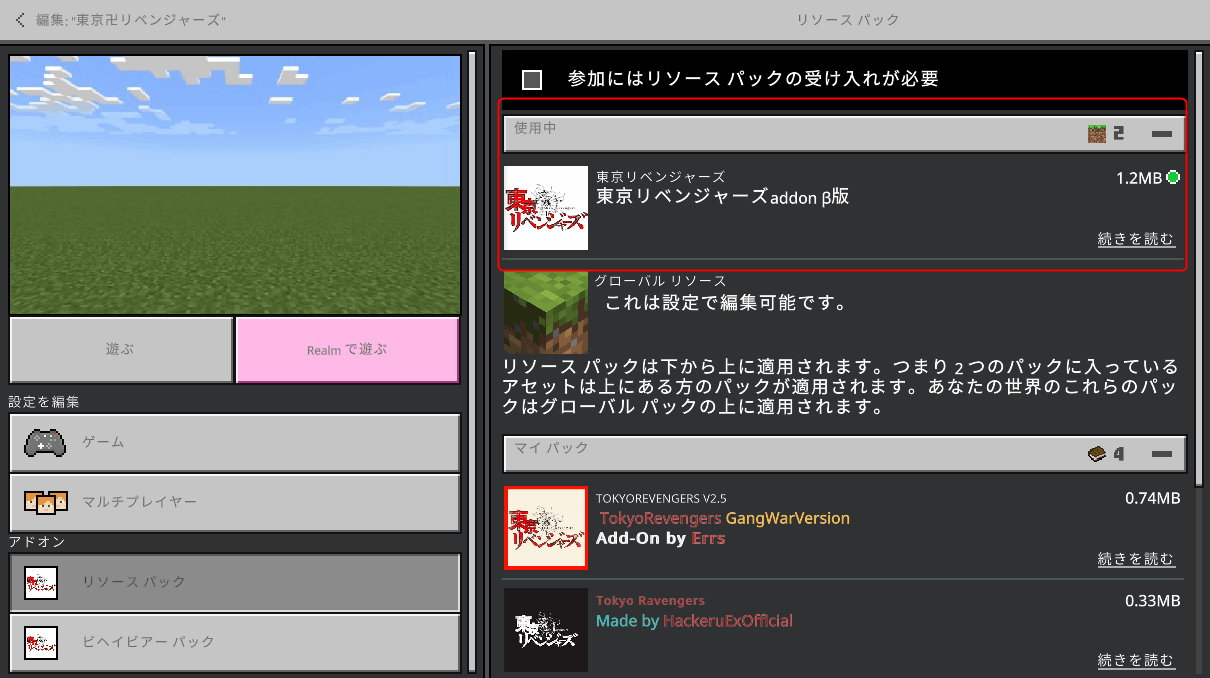
Task: Tick the require resource pack acceptance checkbox
Action: pyautogui.click(x=532, y=79)
